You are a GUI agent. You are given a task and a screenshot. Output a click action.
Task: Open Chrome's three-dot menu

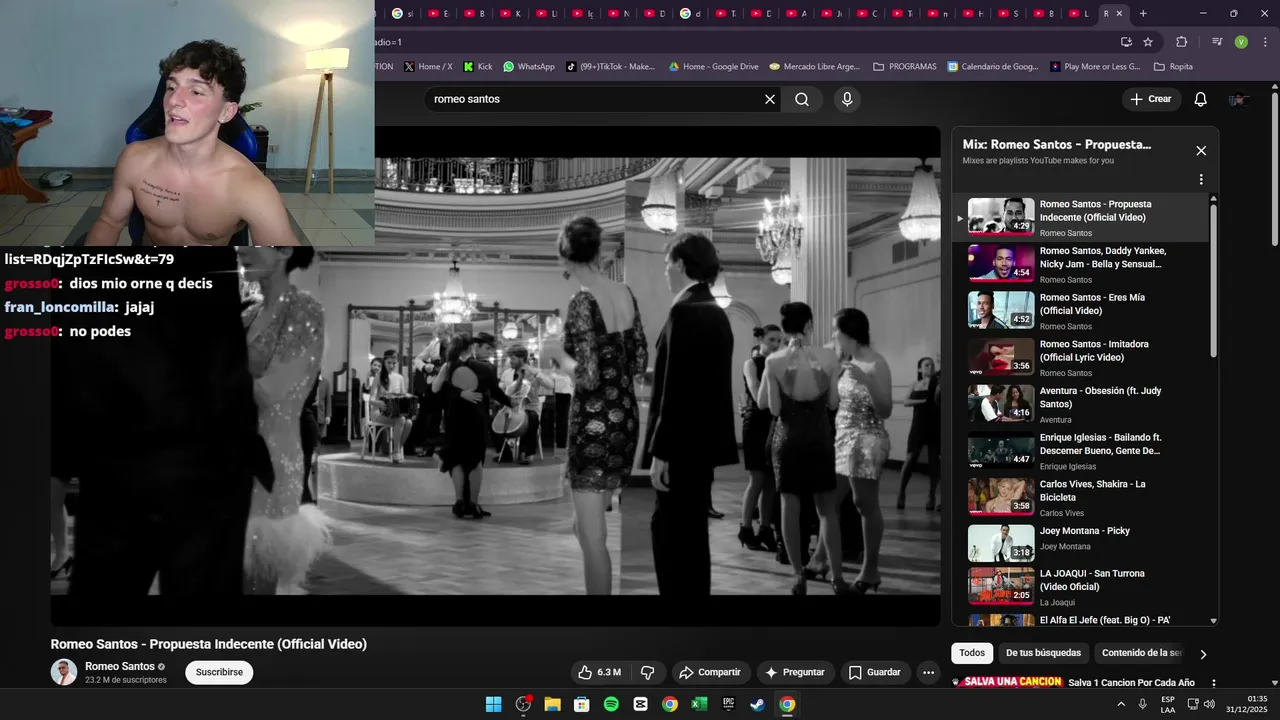pos(1264,42)
